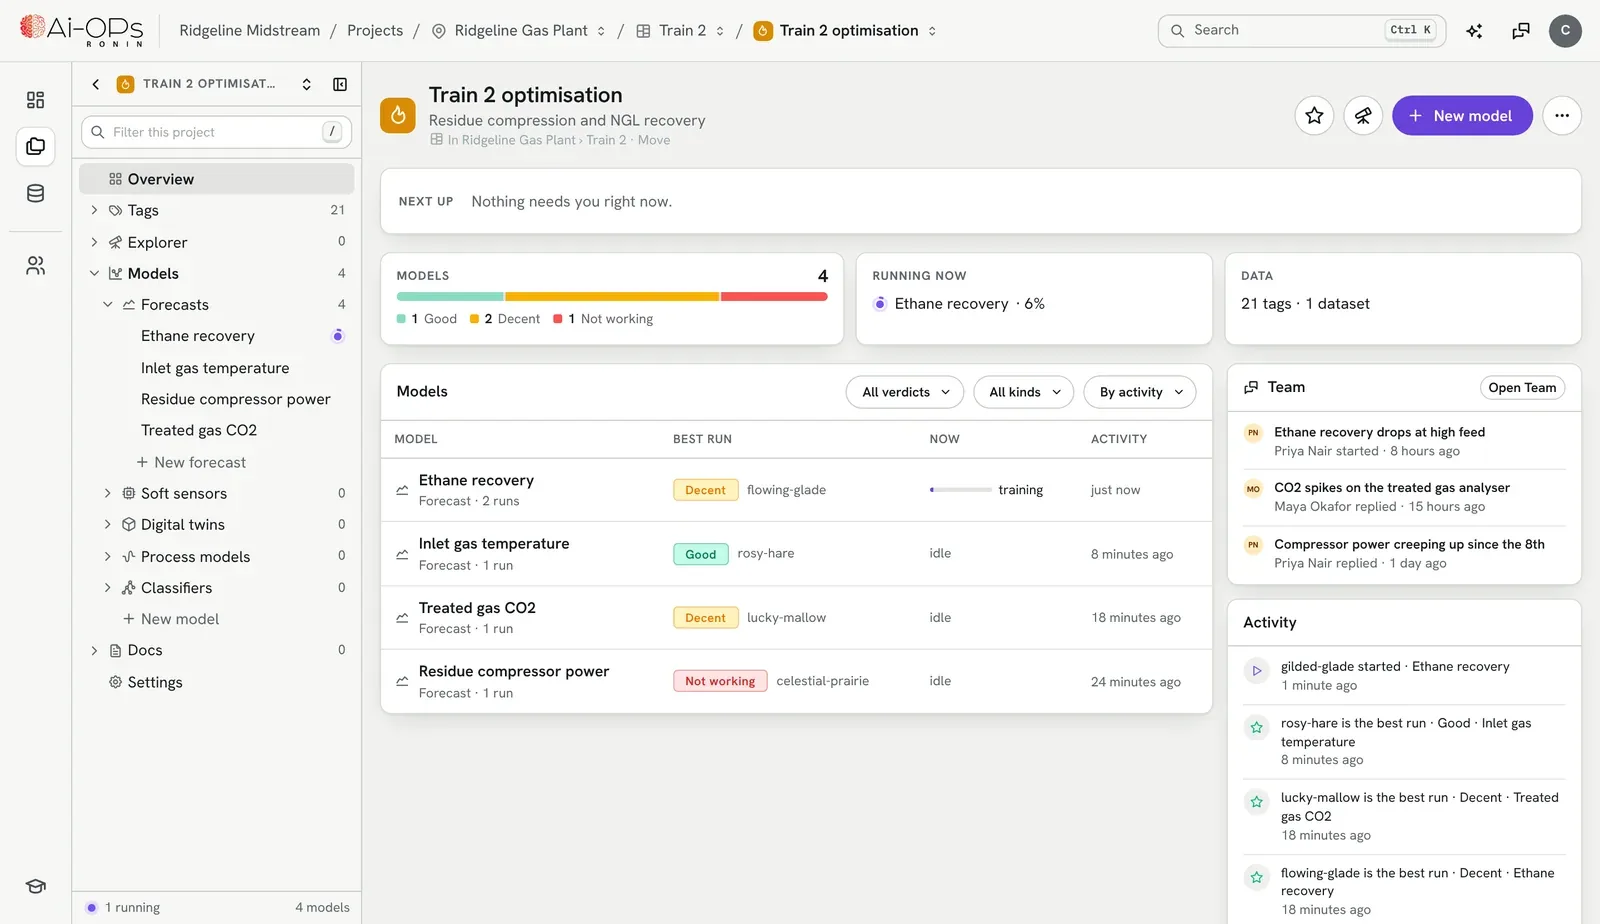Screen dimensions: 1600x924
Task: Click the AI sparkle icon in top bar
Action: point(1474,31)
